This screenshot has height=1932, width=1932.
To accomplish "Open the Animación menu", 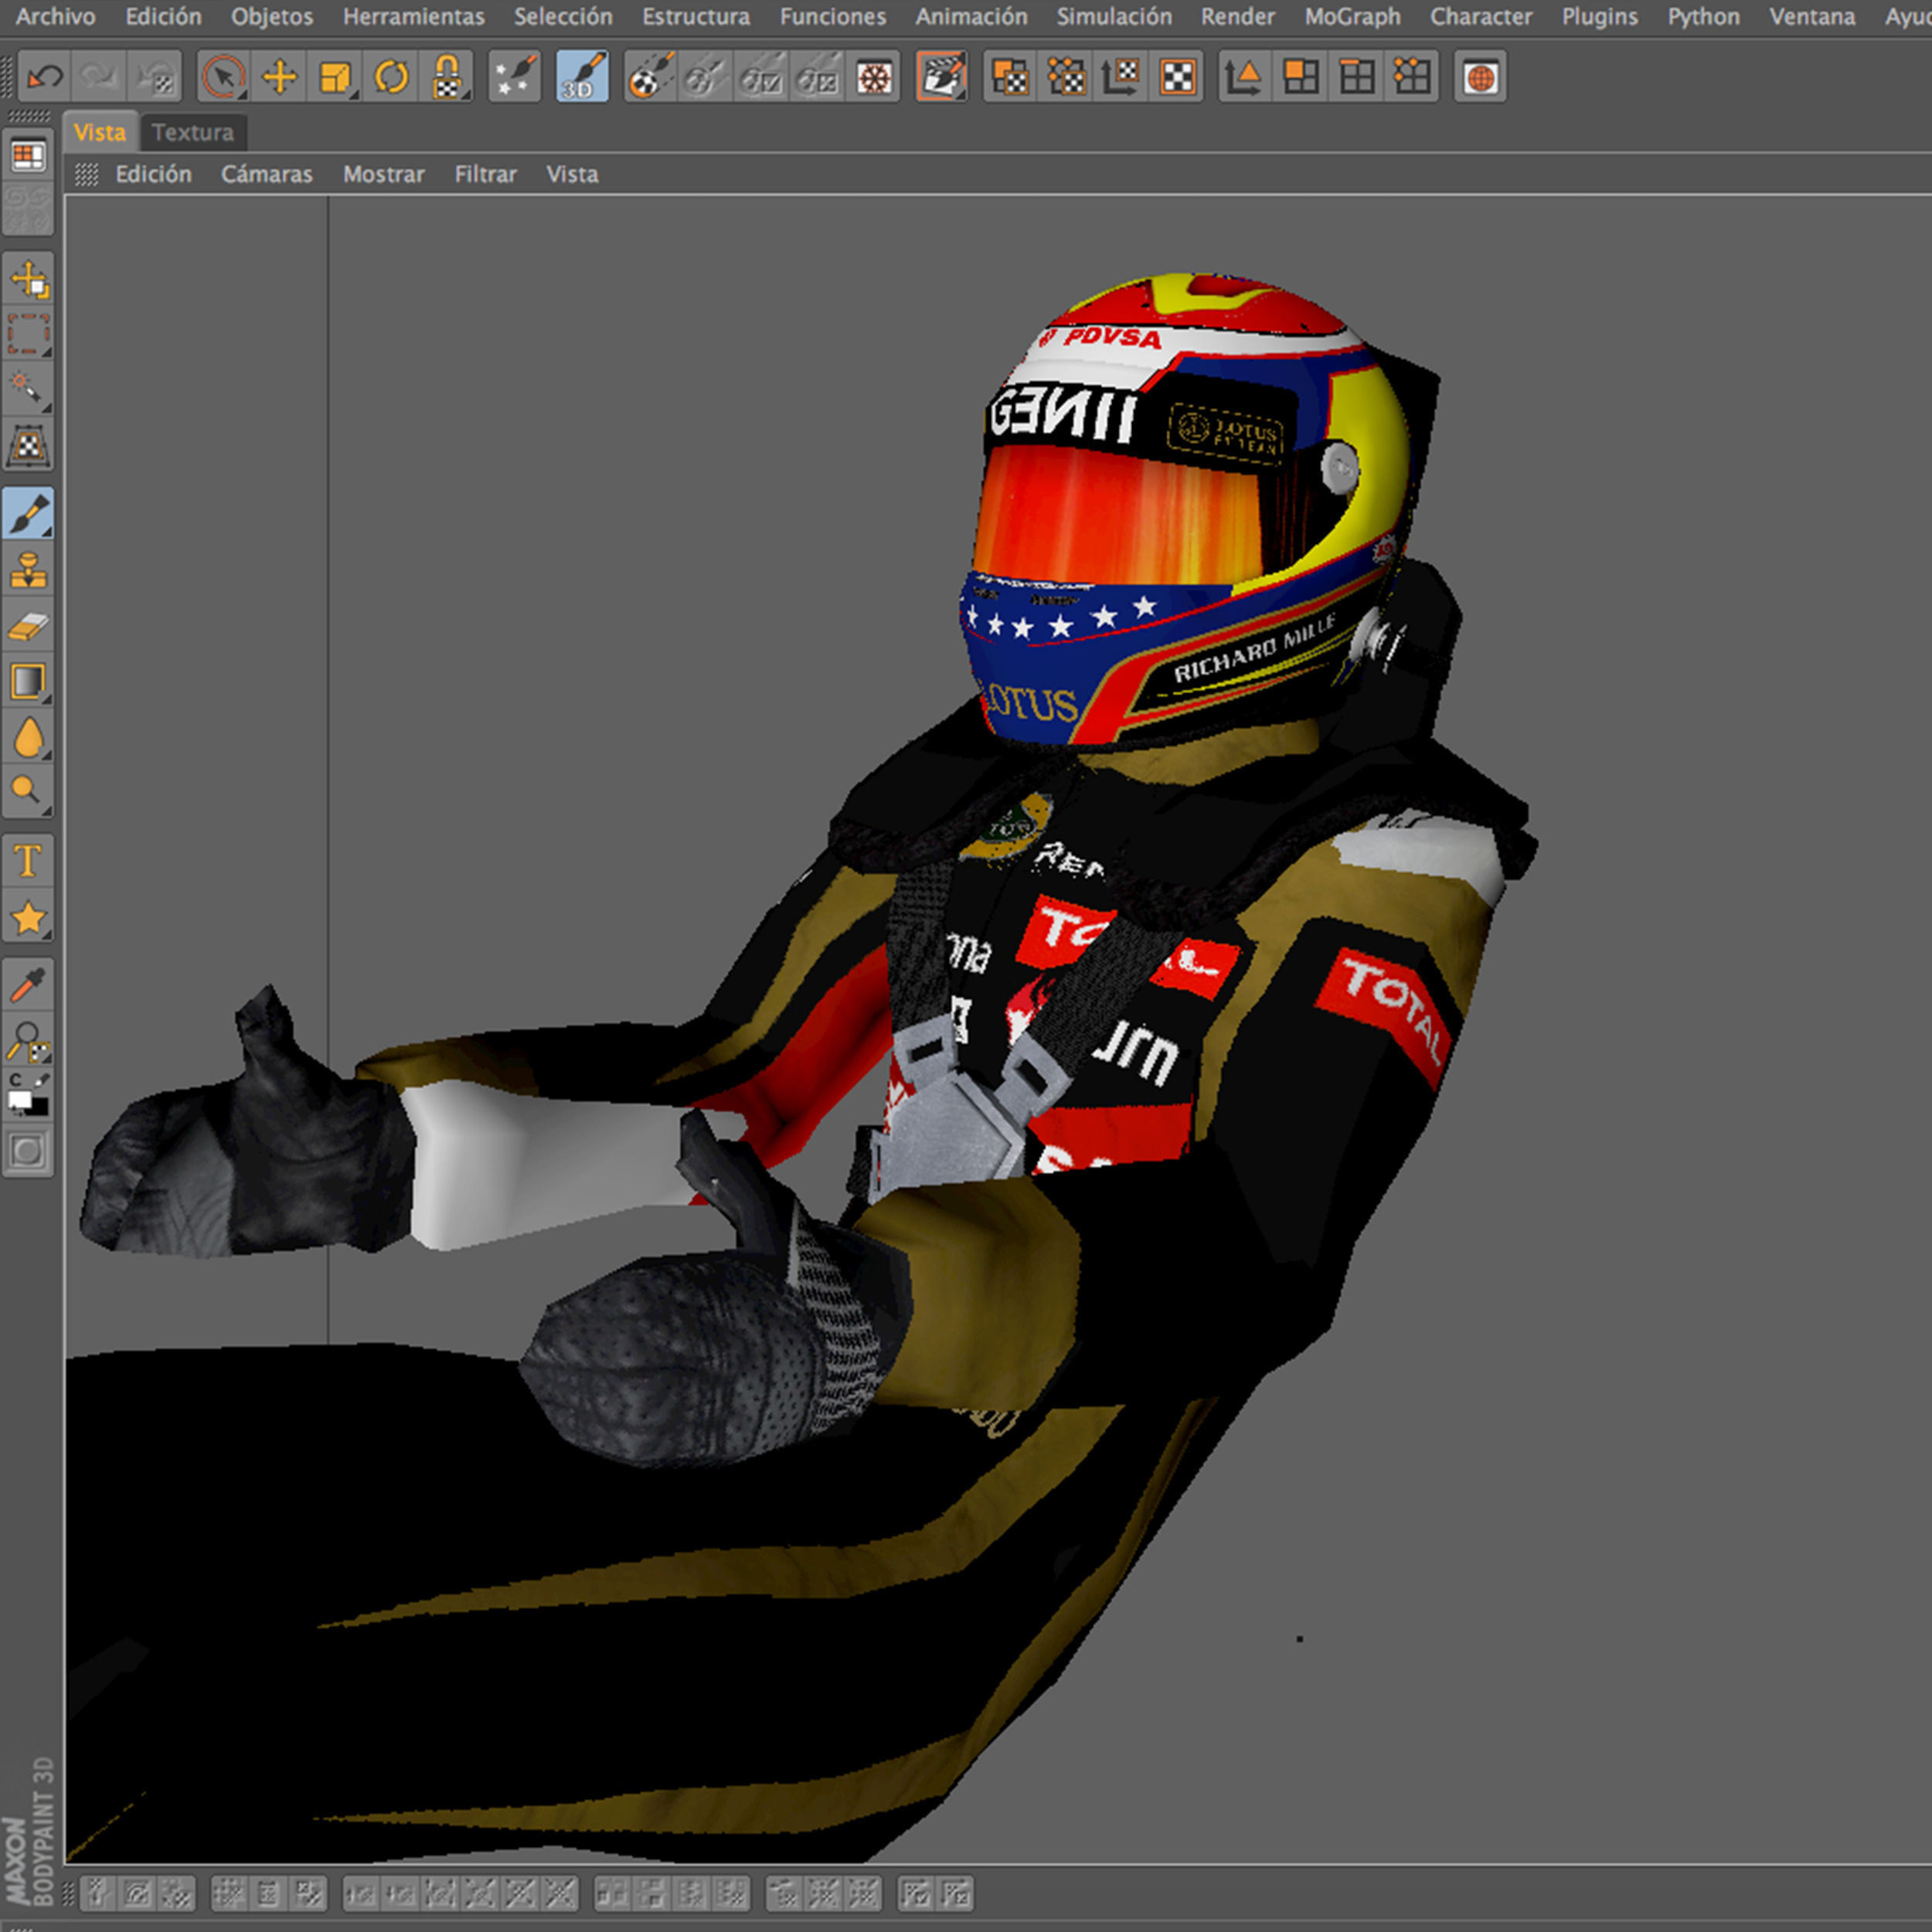I will point(971,17).
